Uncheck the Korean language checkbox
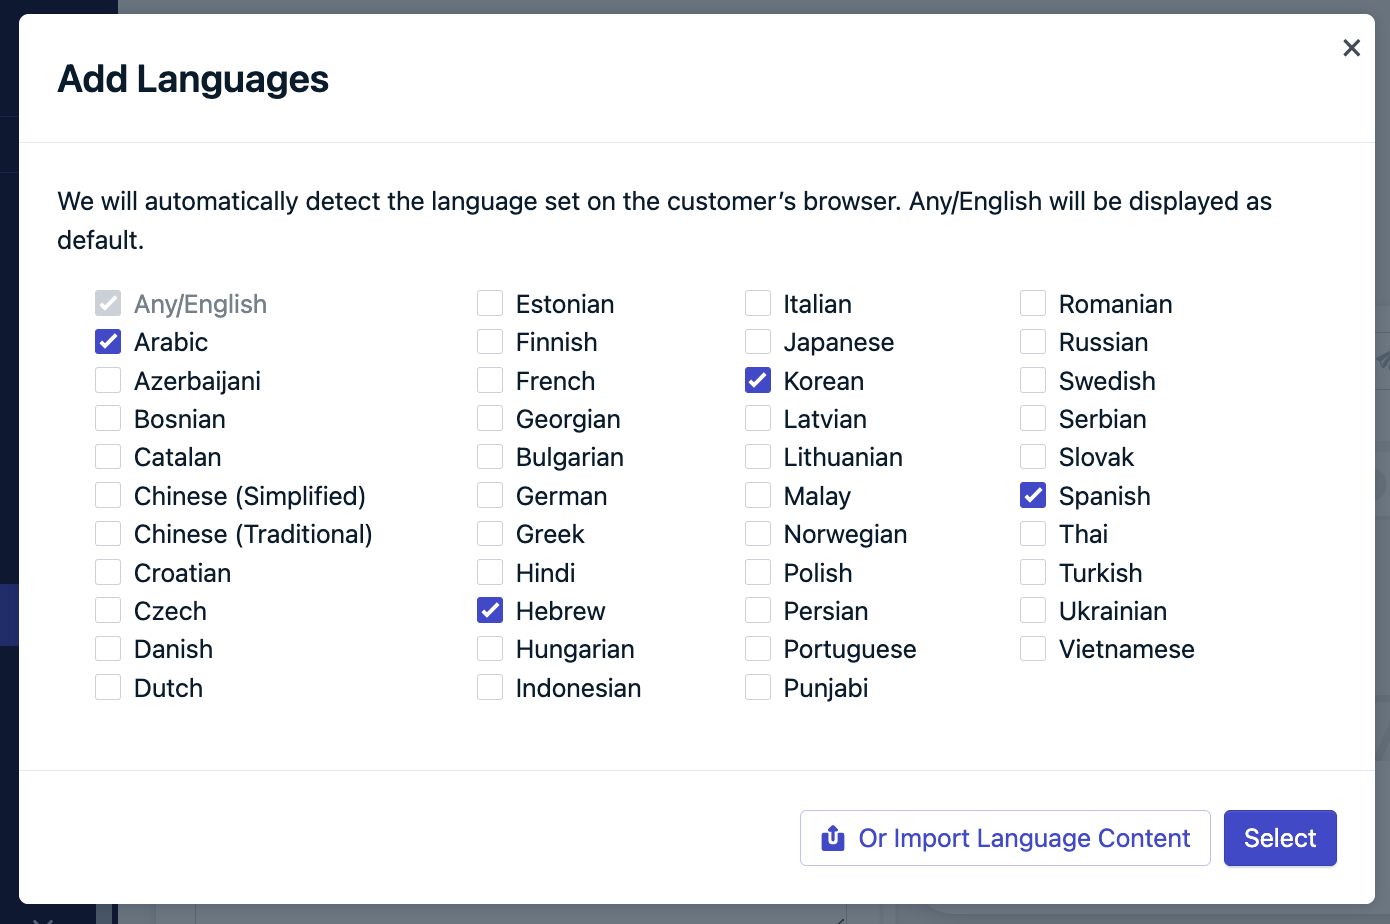The image size is (1390, 924). pyautogui.click(x=758, y=381)
